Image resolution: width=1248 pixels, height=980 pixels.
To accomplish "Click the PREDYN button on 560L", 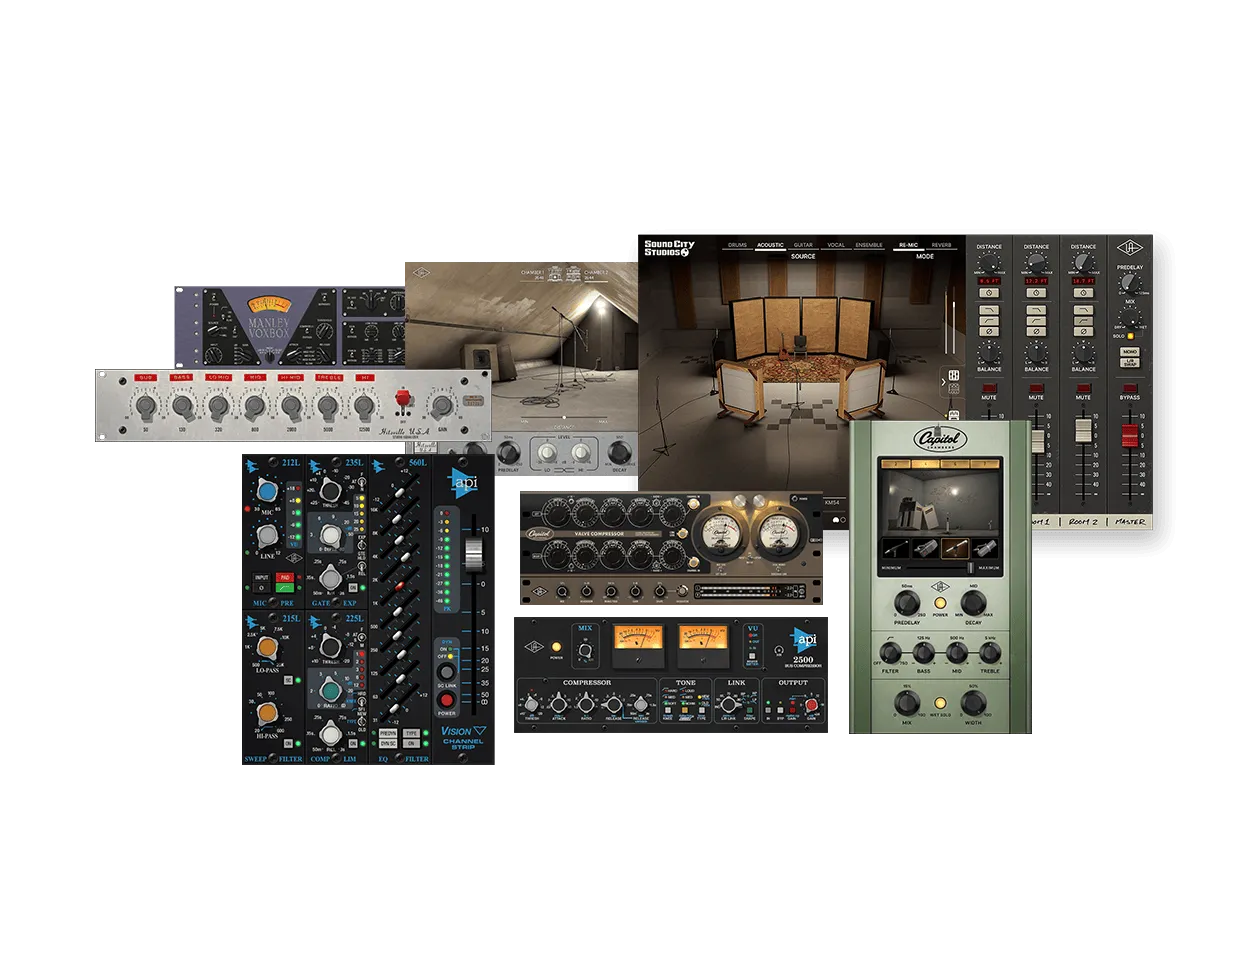I will click(x=387, y=734).
